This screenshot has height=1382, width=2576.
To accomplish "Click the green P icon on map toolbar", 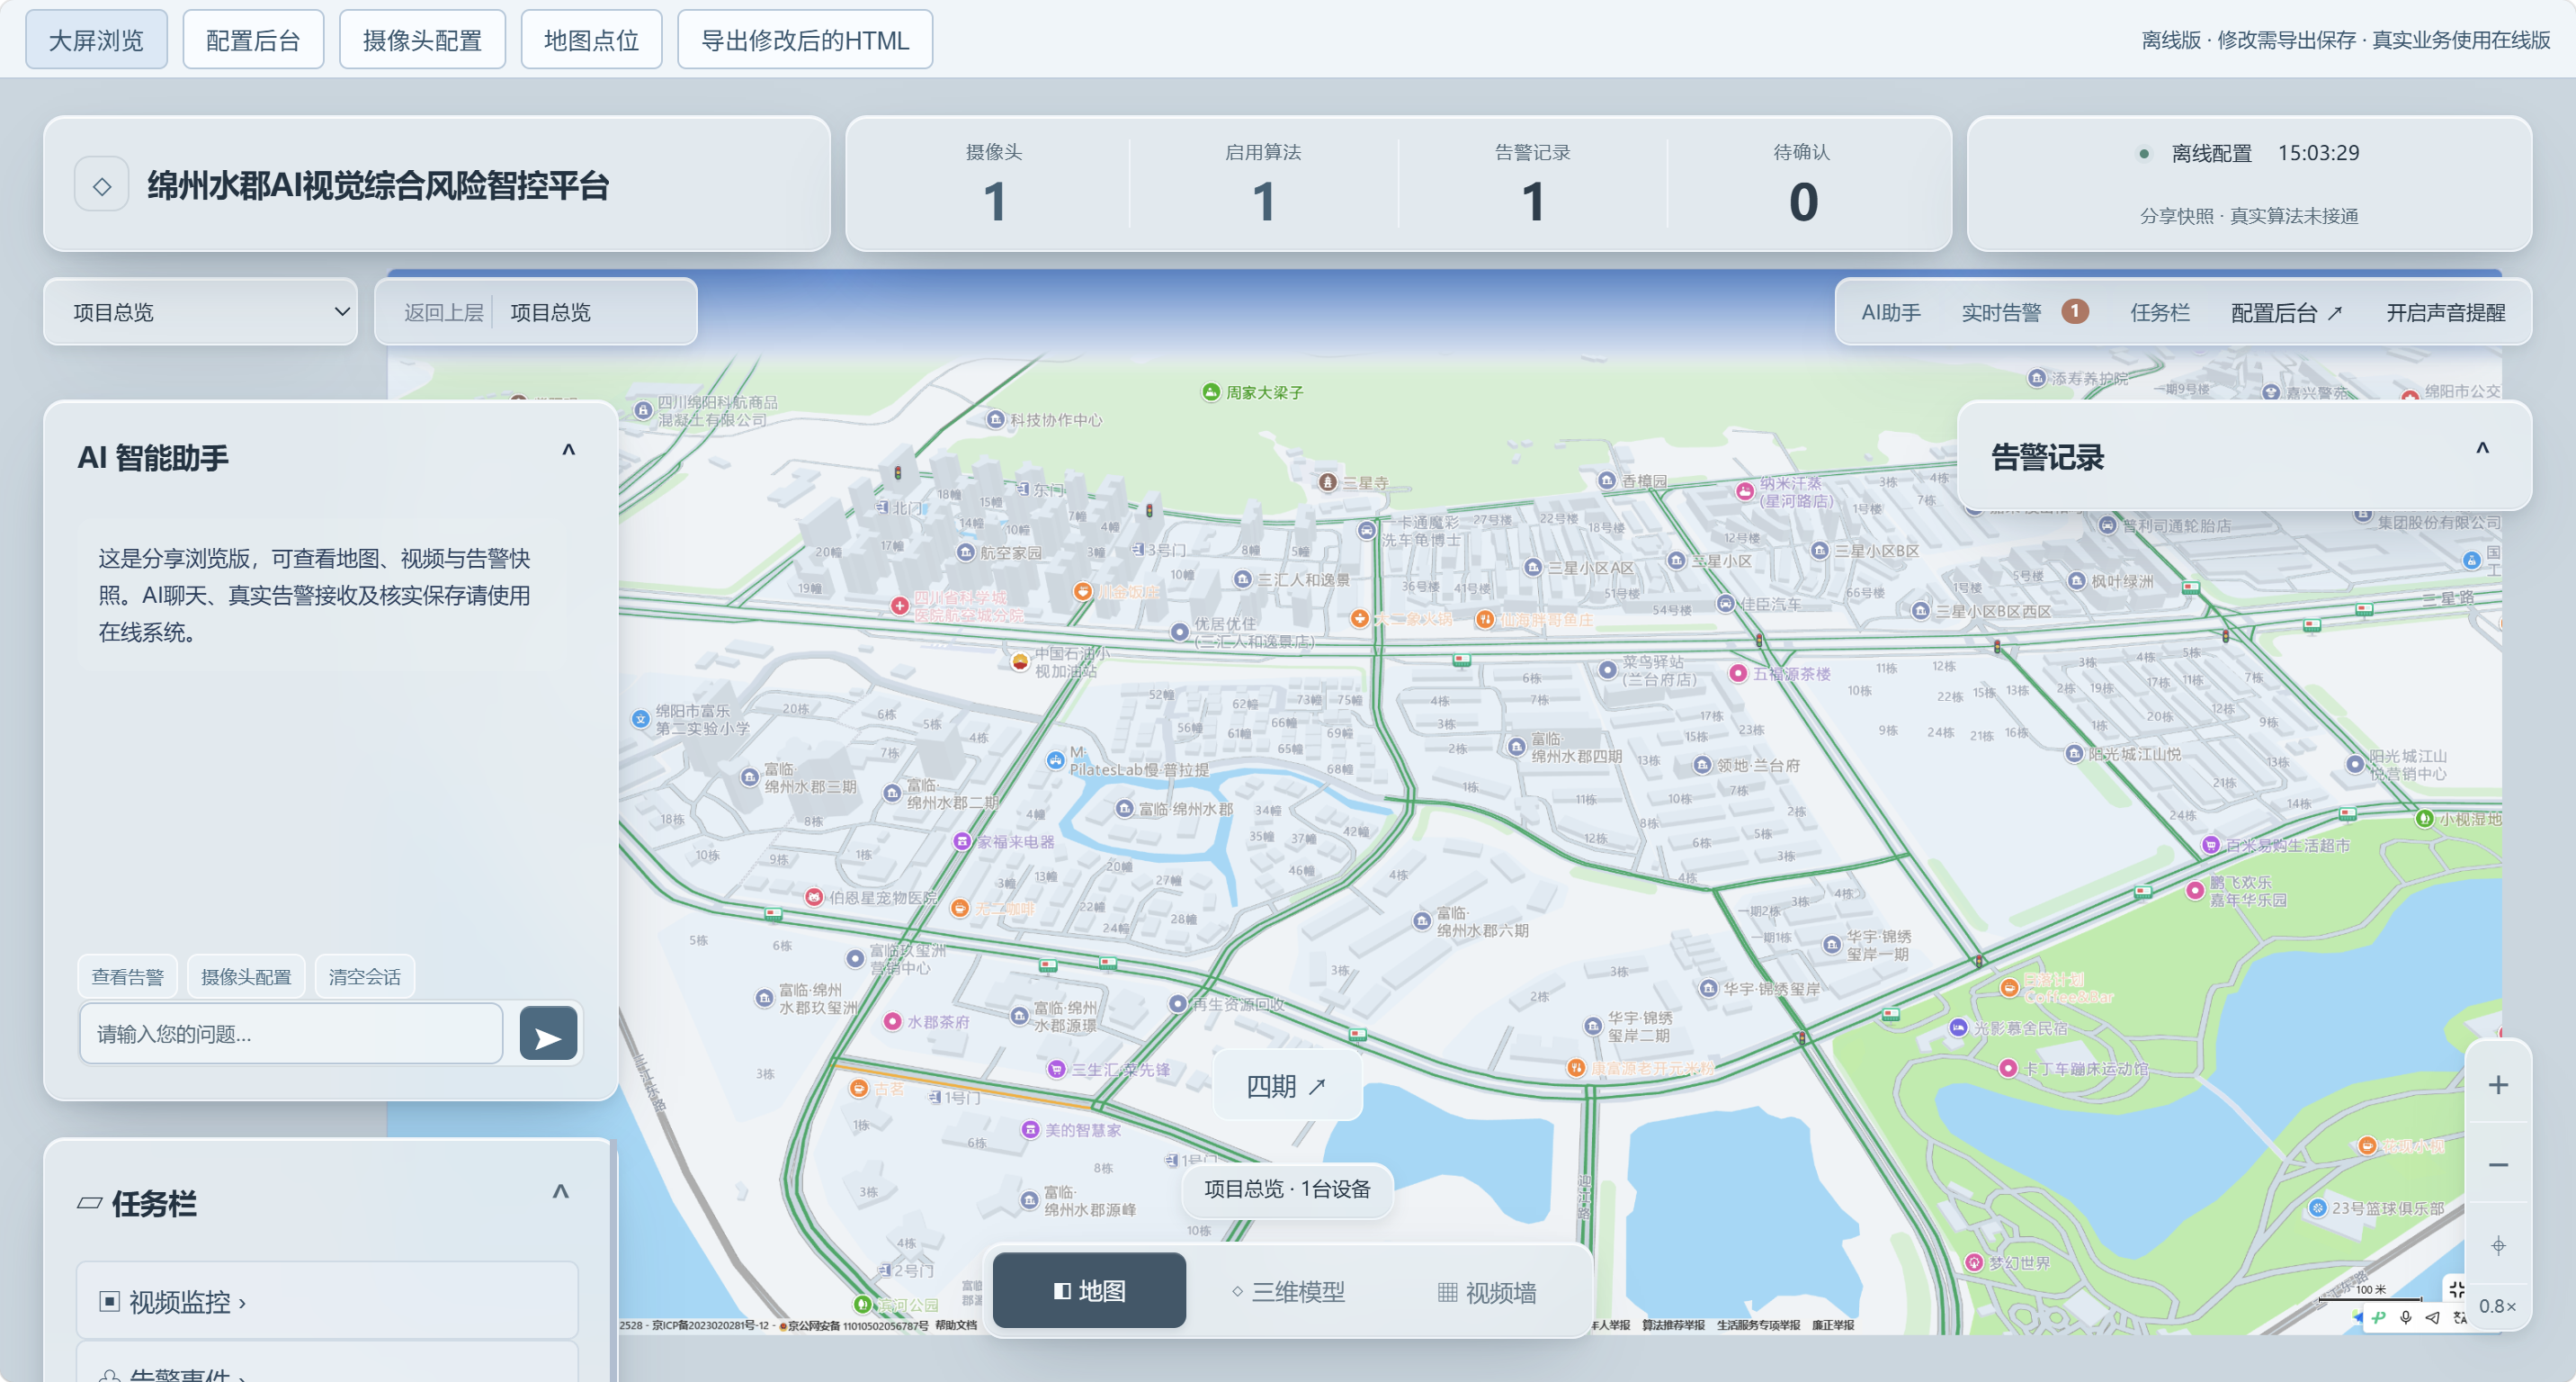I will click(2379, 1317).
